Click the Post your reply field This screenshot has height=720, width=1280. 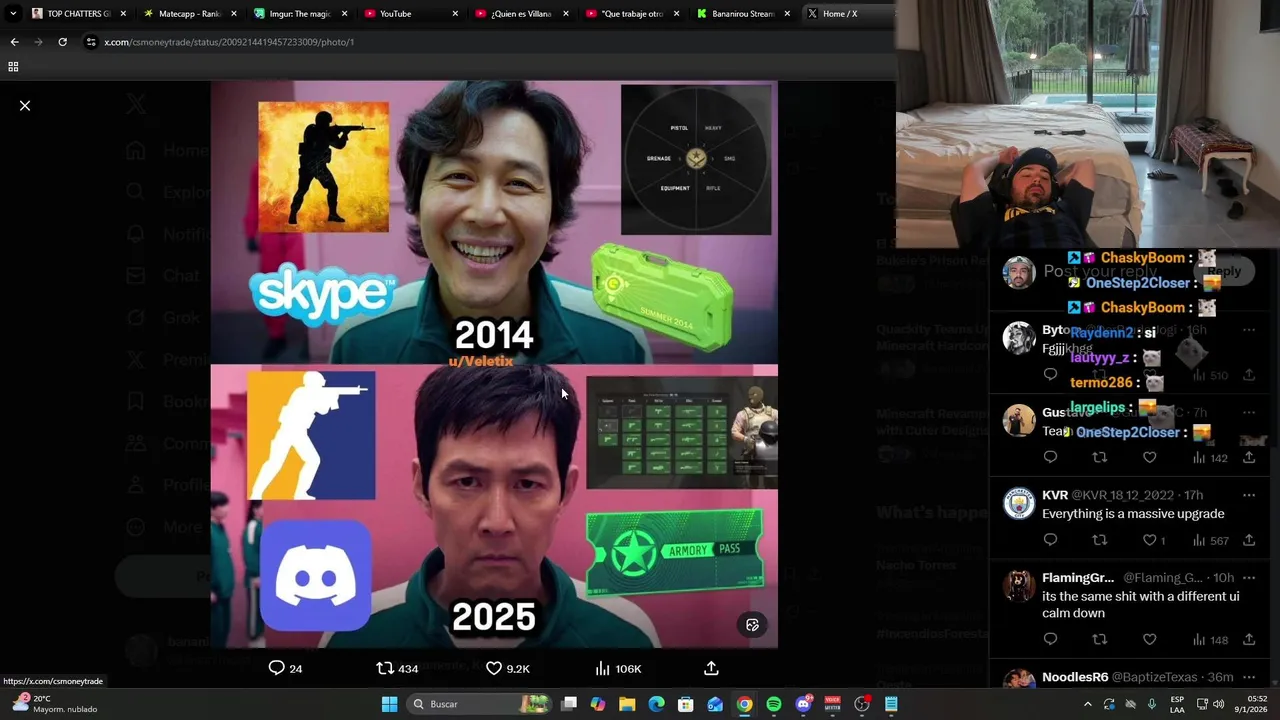pyautogui.click(x=1100, y=271)
